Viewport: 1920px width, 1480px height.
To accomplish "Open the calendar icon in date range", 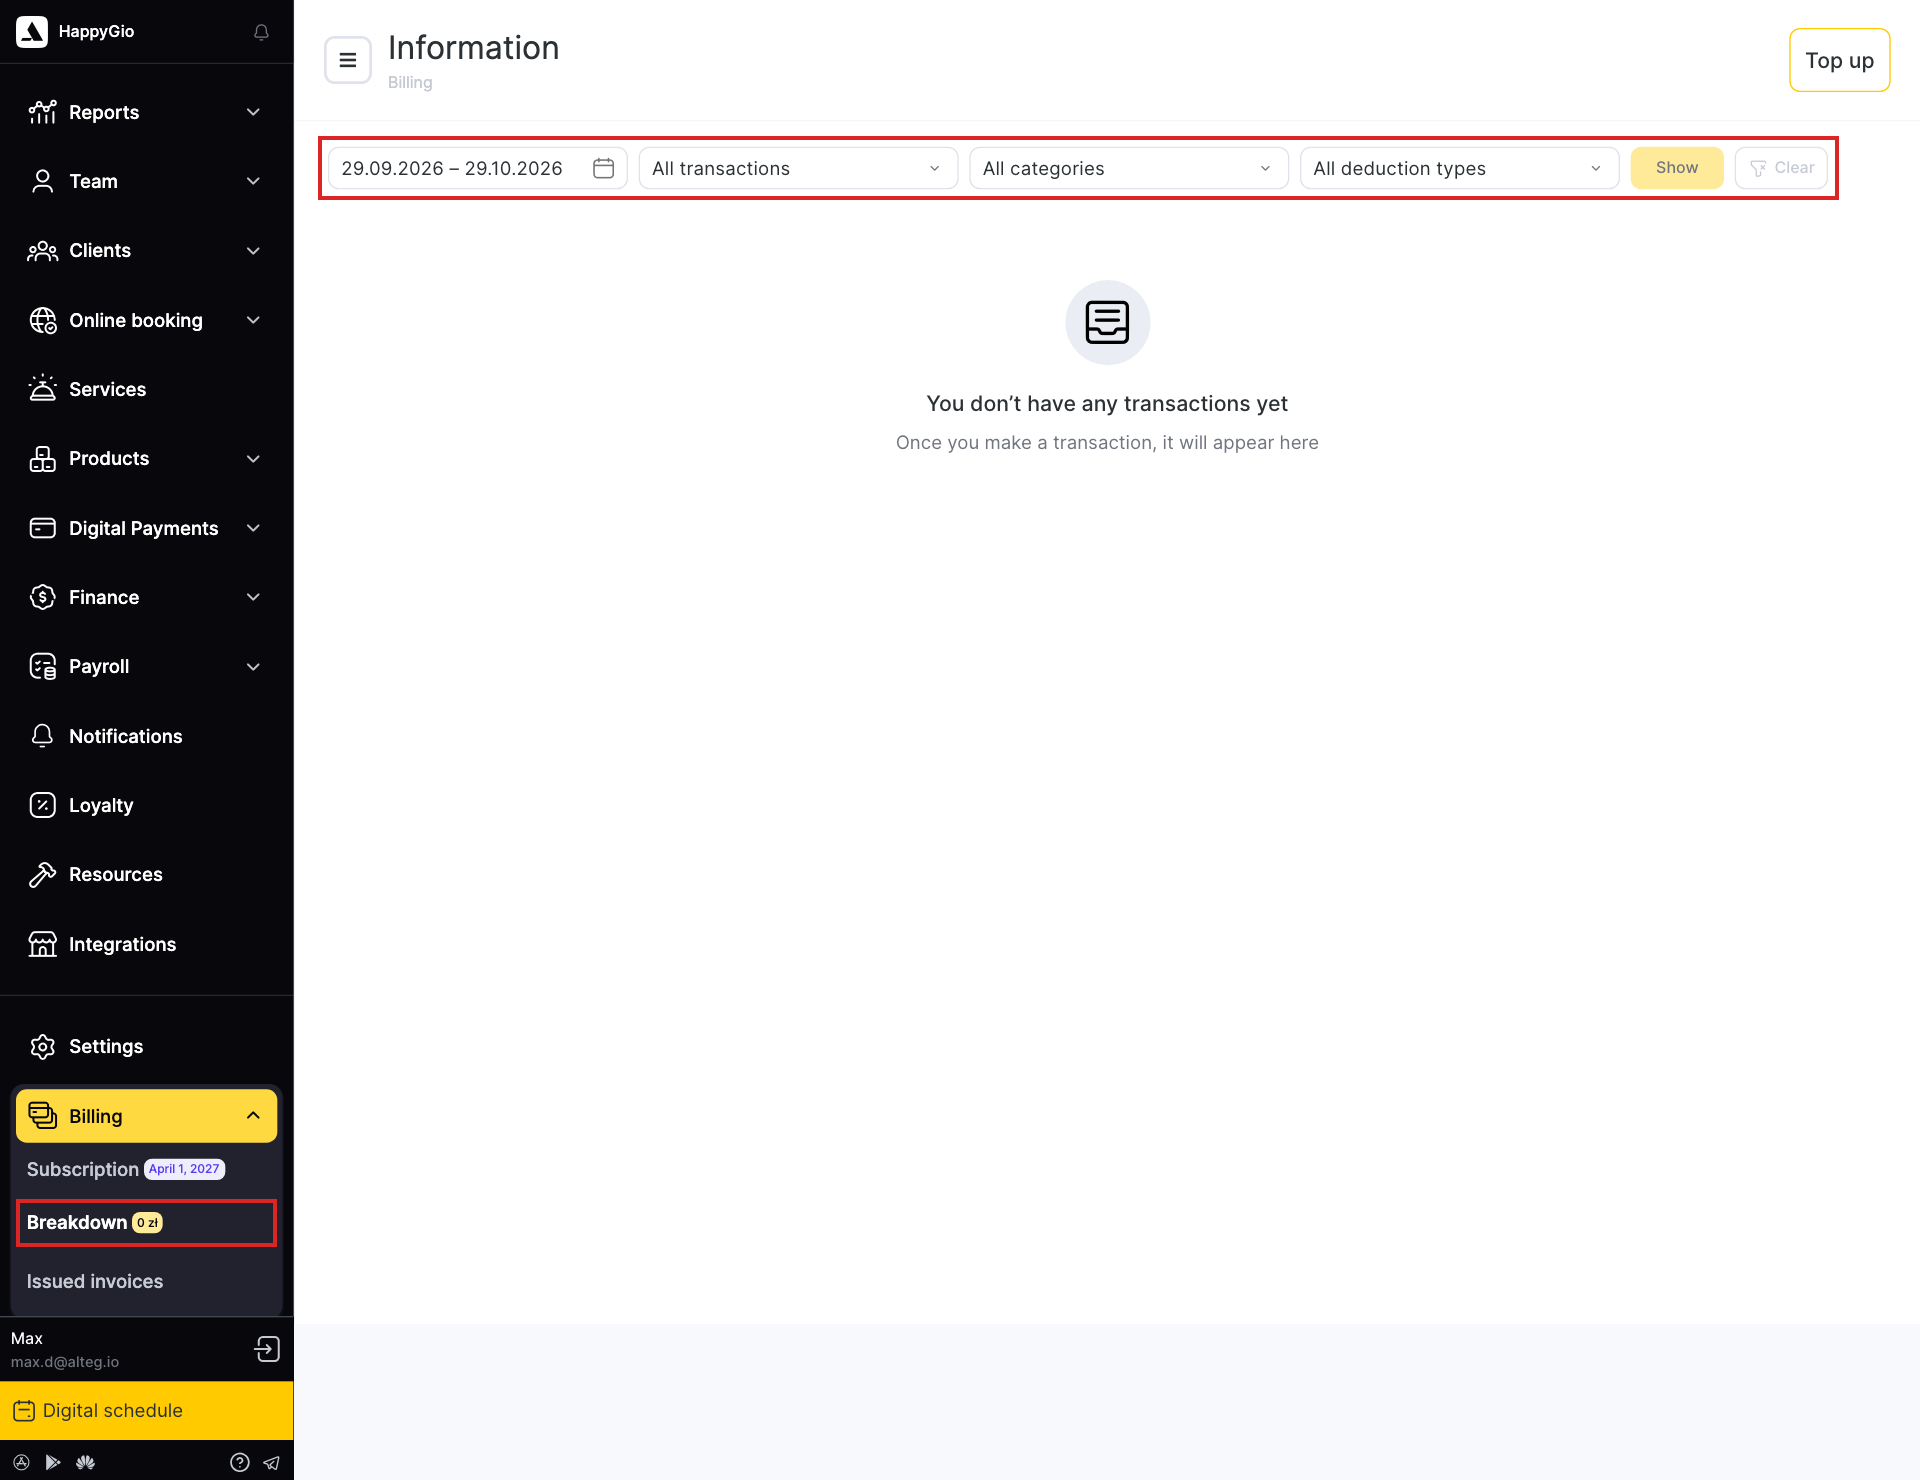I will click(x=603, y=168).
